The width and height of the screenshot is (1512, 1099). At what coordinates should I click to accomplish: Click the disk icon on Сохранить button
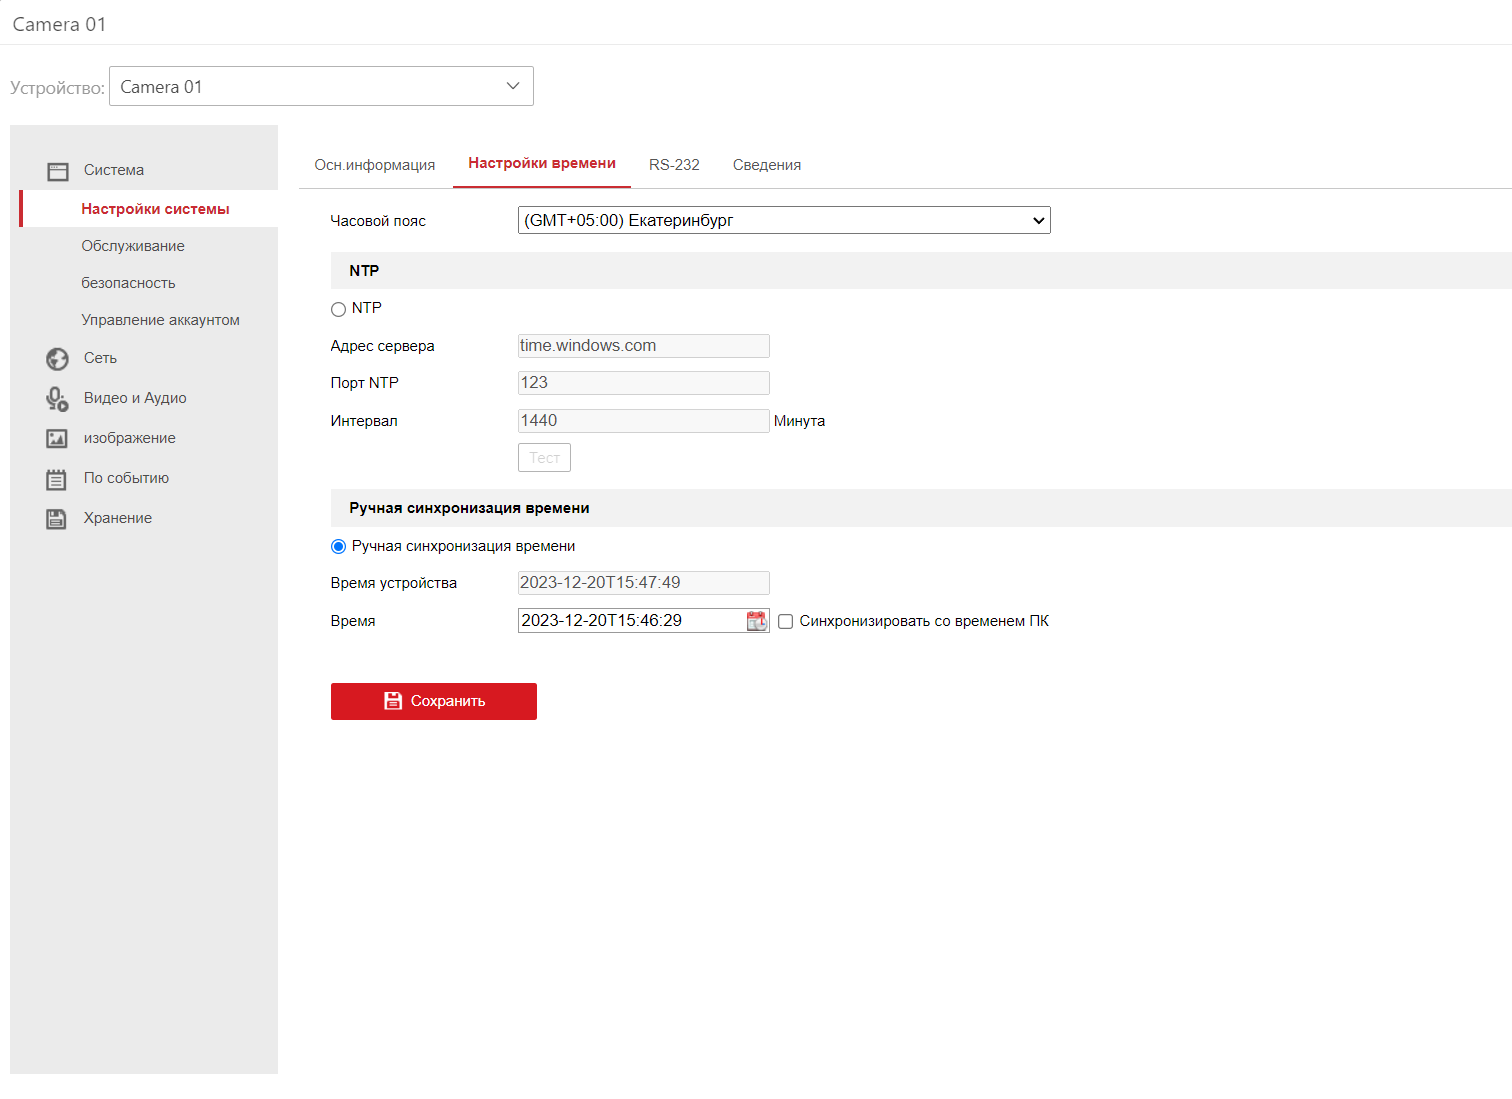point(393,701)
